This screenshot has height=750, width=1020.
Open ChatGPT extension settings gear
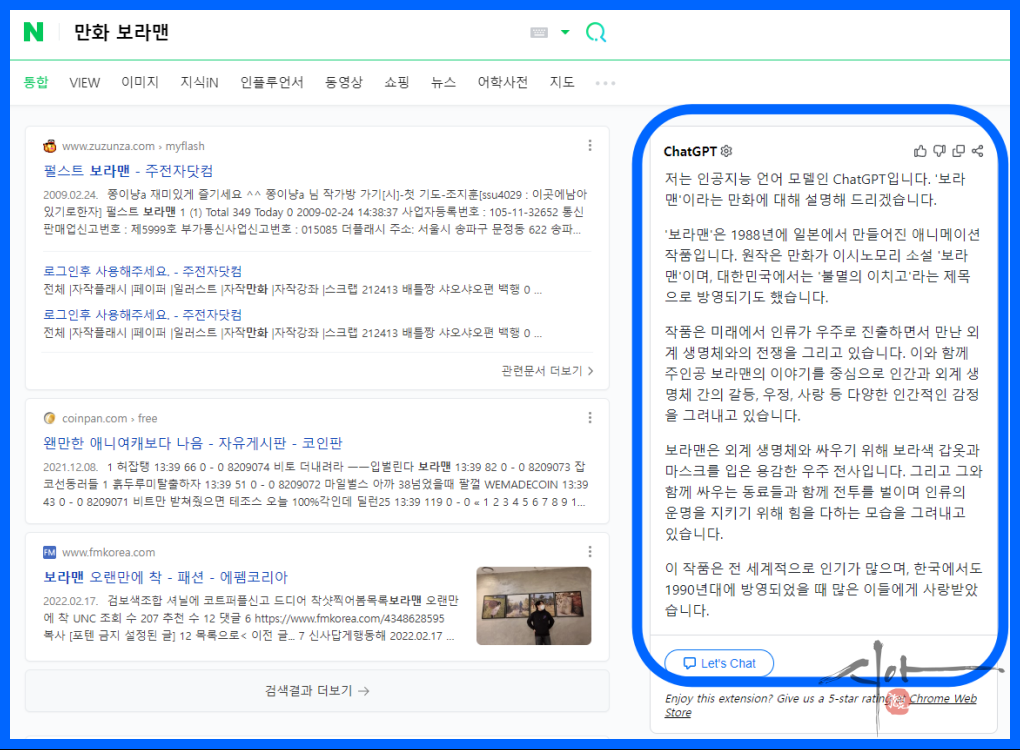click(x=727, y=151)
